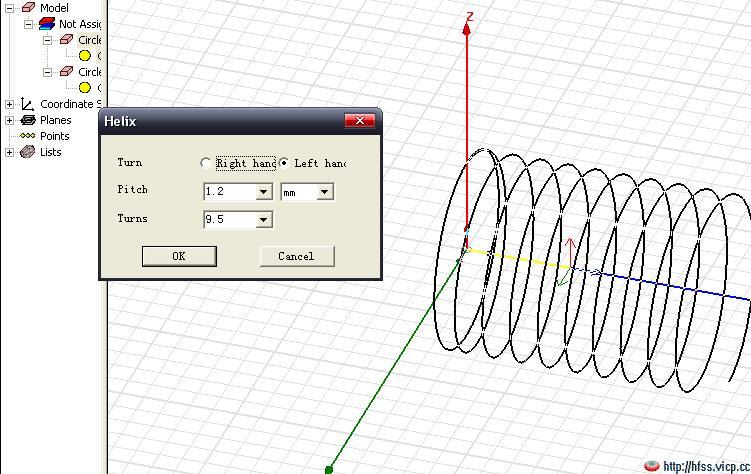Select the Left hand turn radio button

click(x=285, y=163)
